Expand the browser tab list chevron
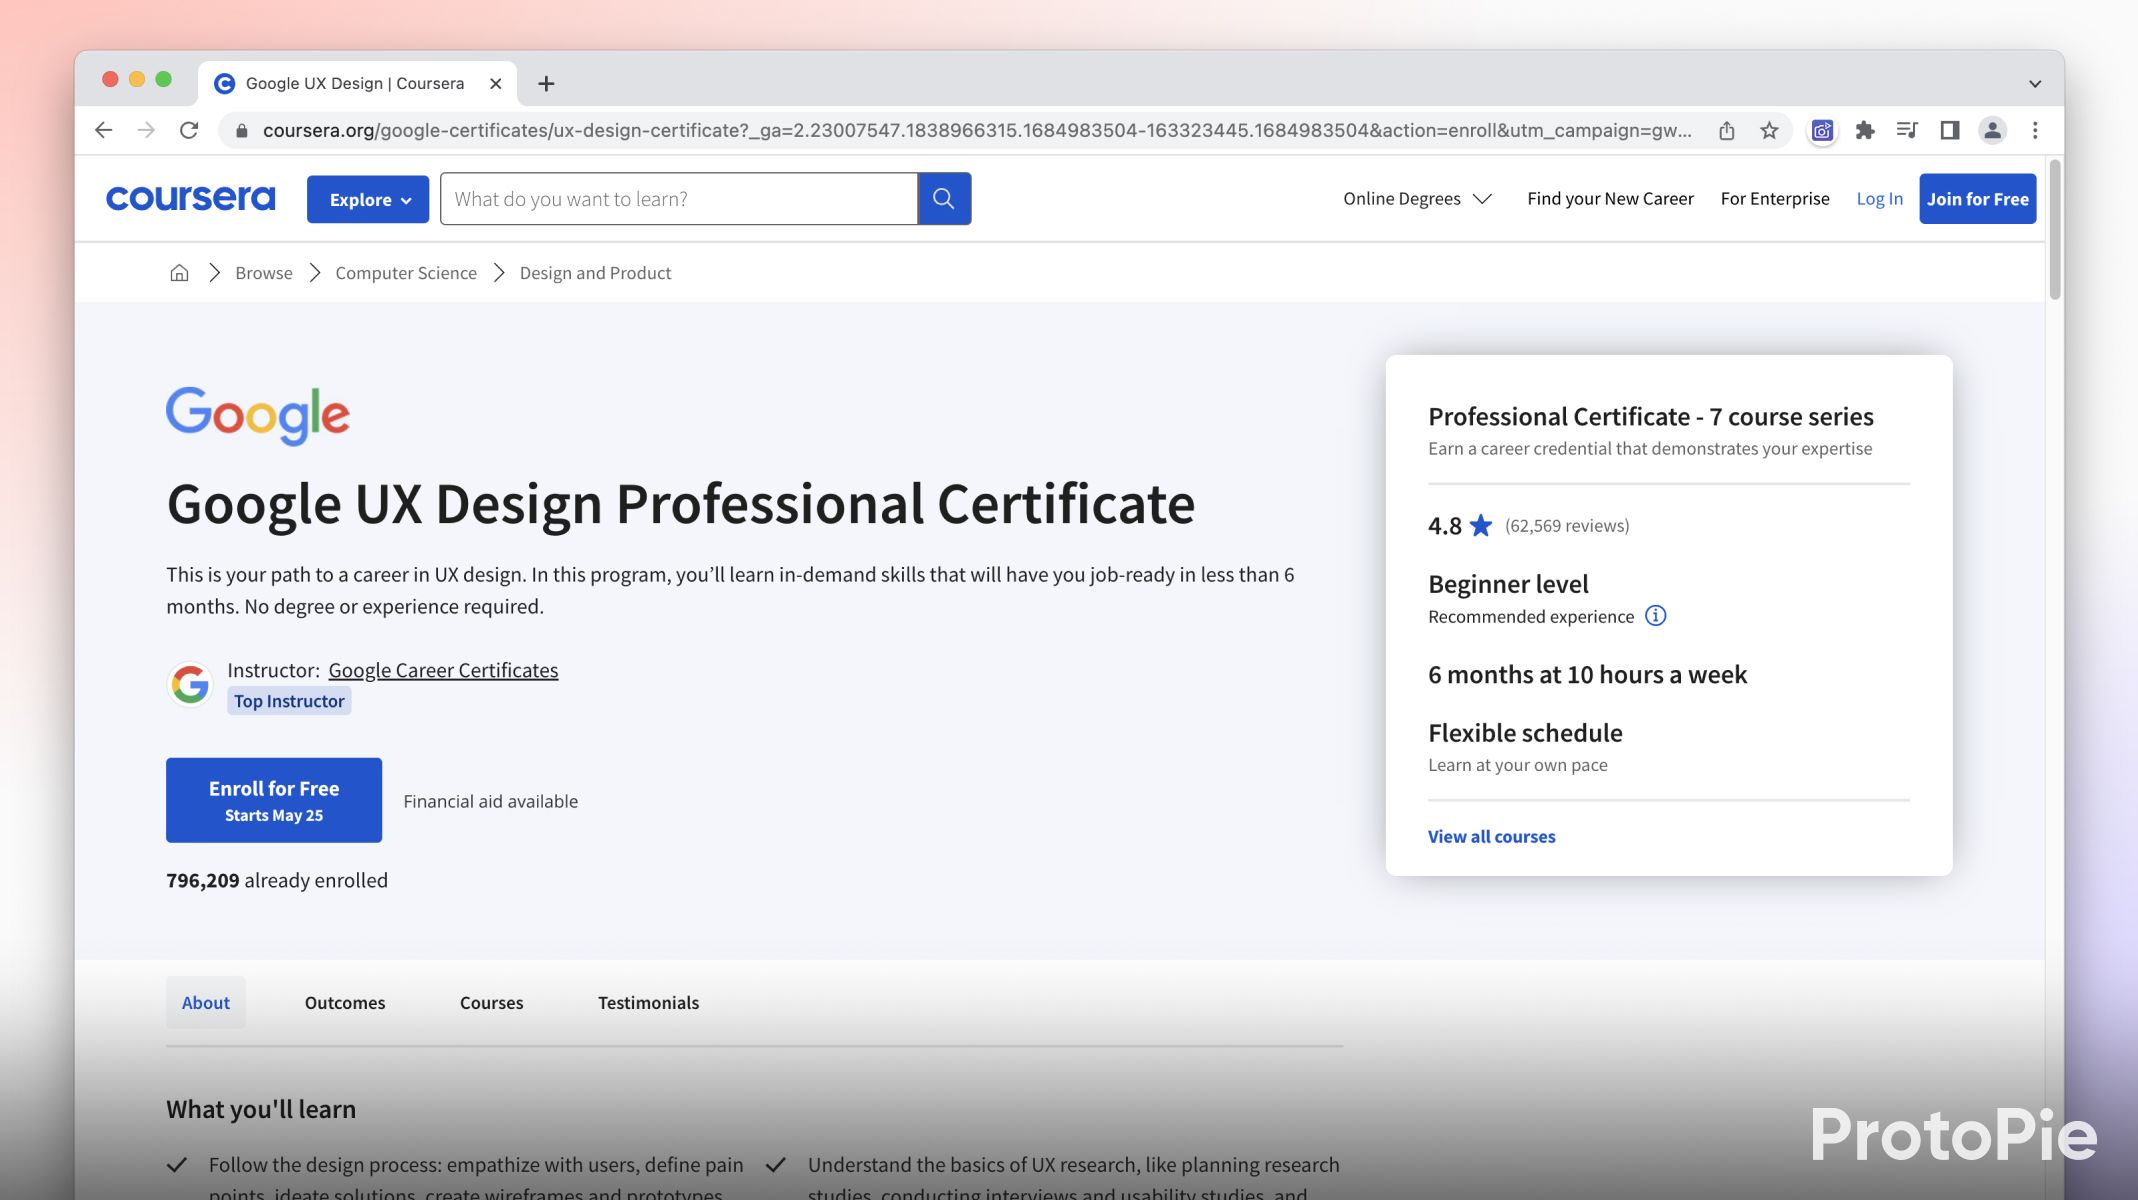 pos(2034,83)
